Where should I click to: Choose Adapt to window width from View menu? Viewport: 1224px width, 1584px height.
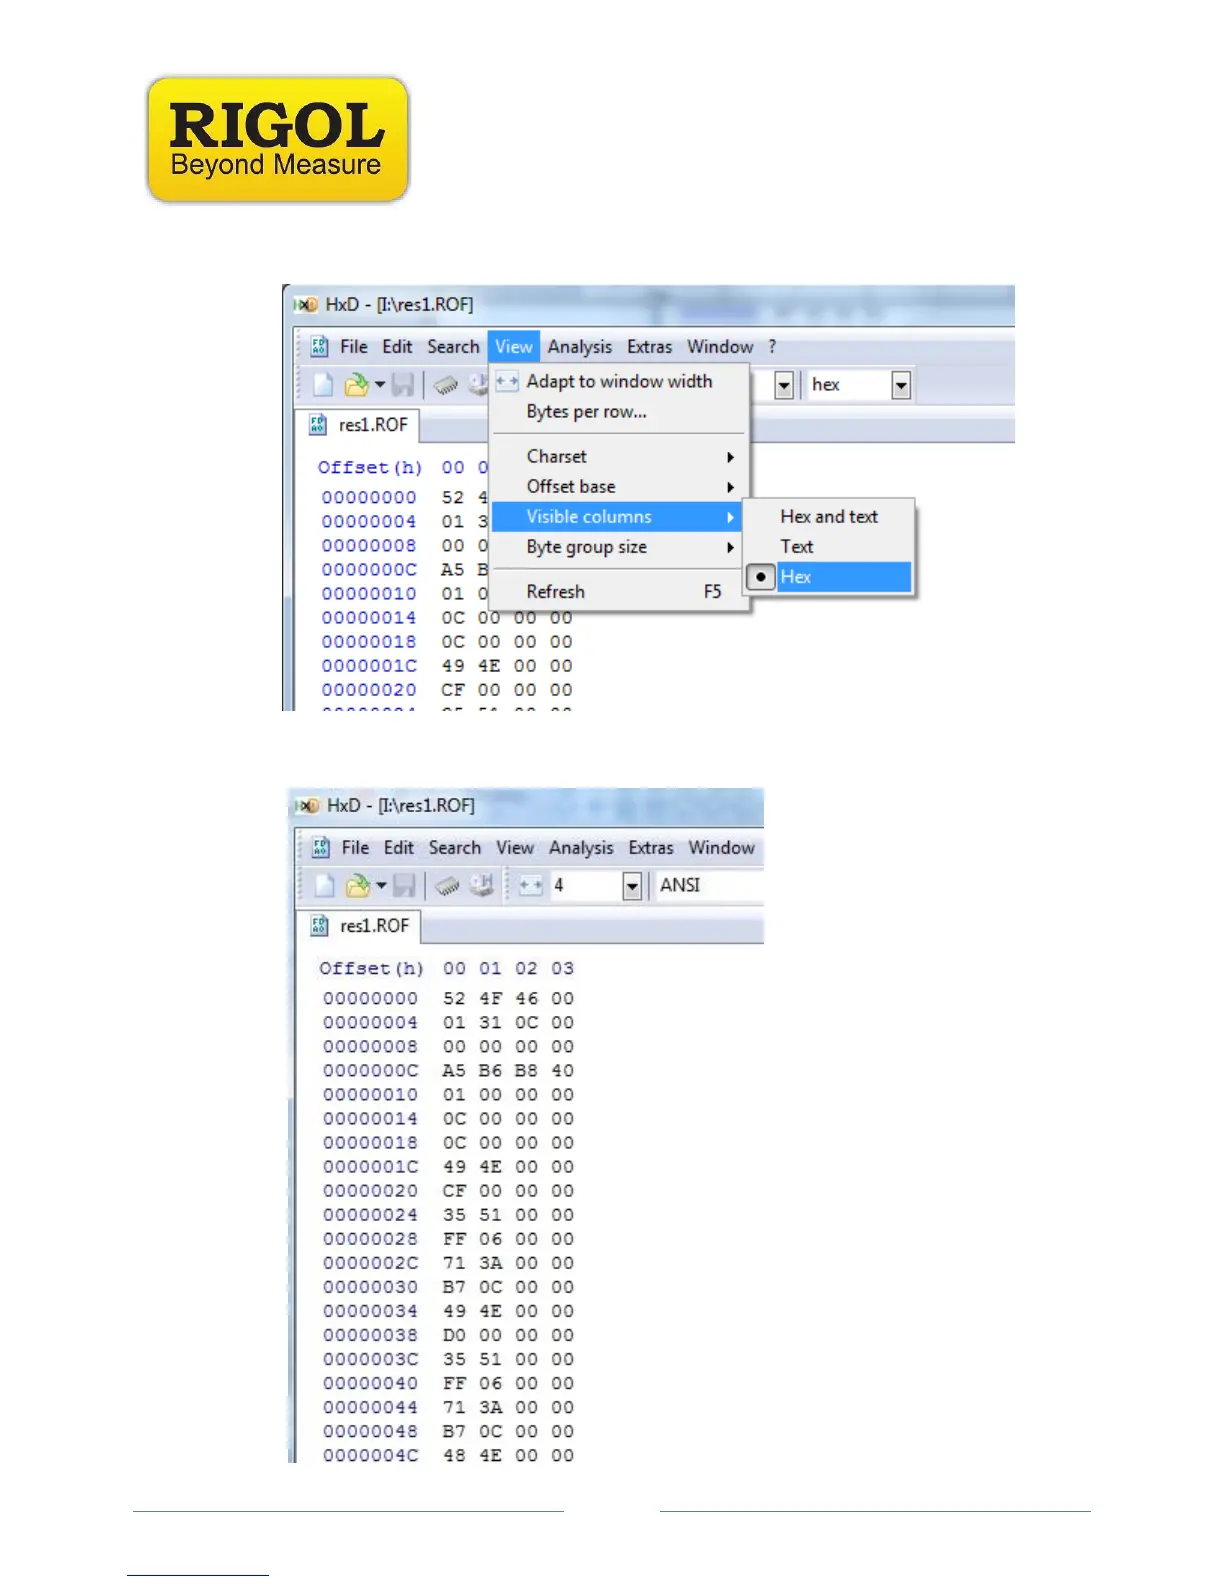(619, 381)
